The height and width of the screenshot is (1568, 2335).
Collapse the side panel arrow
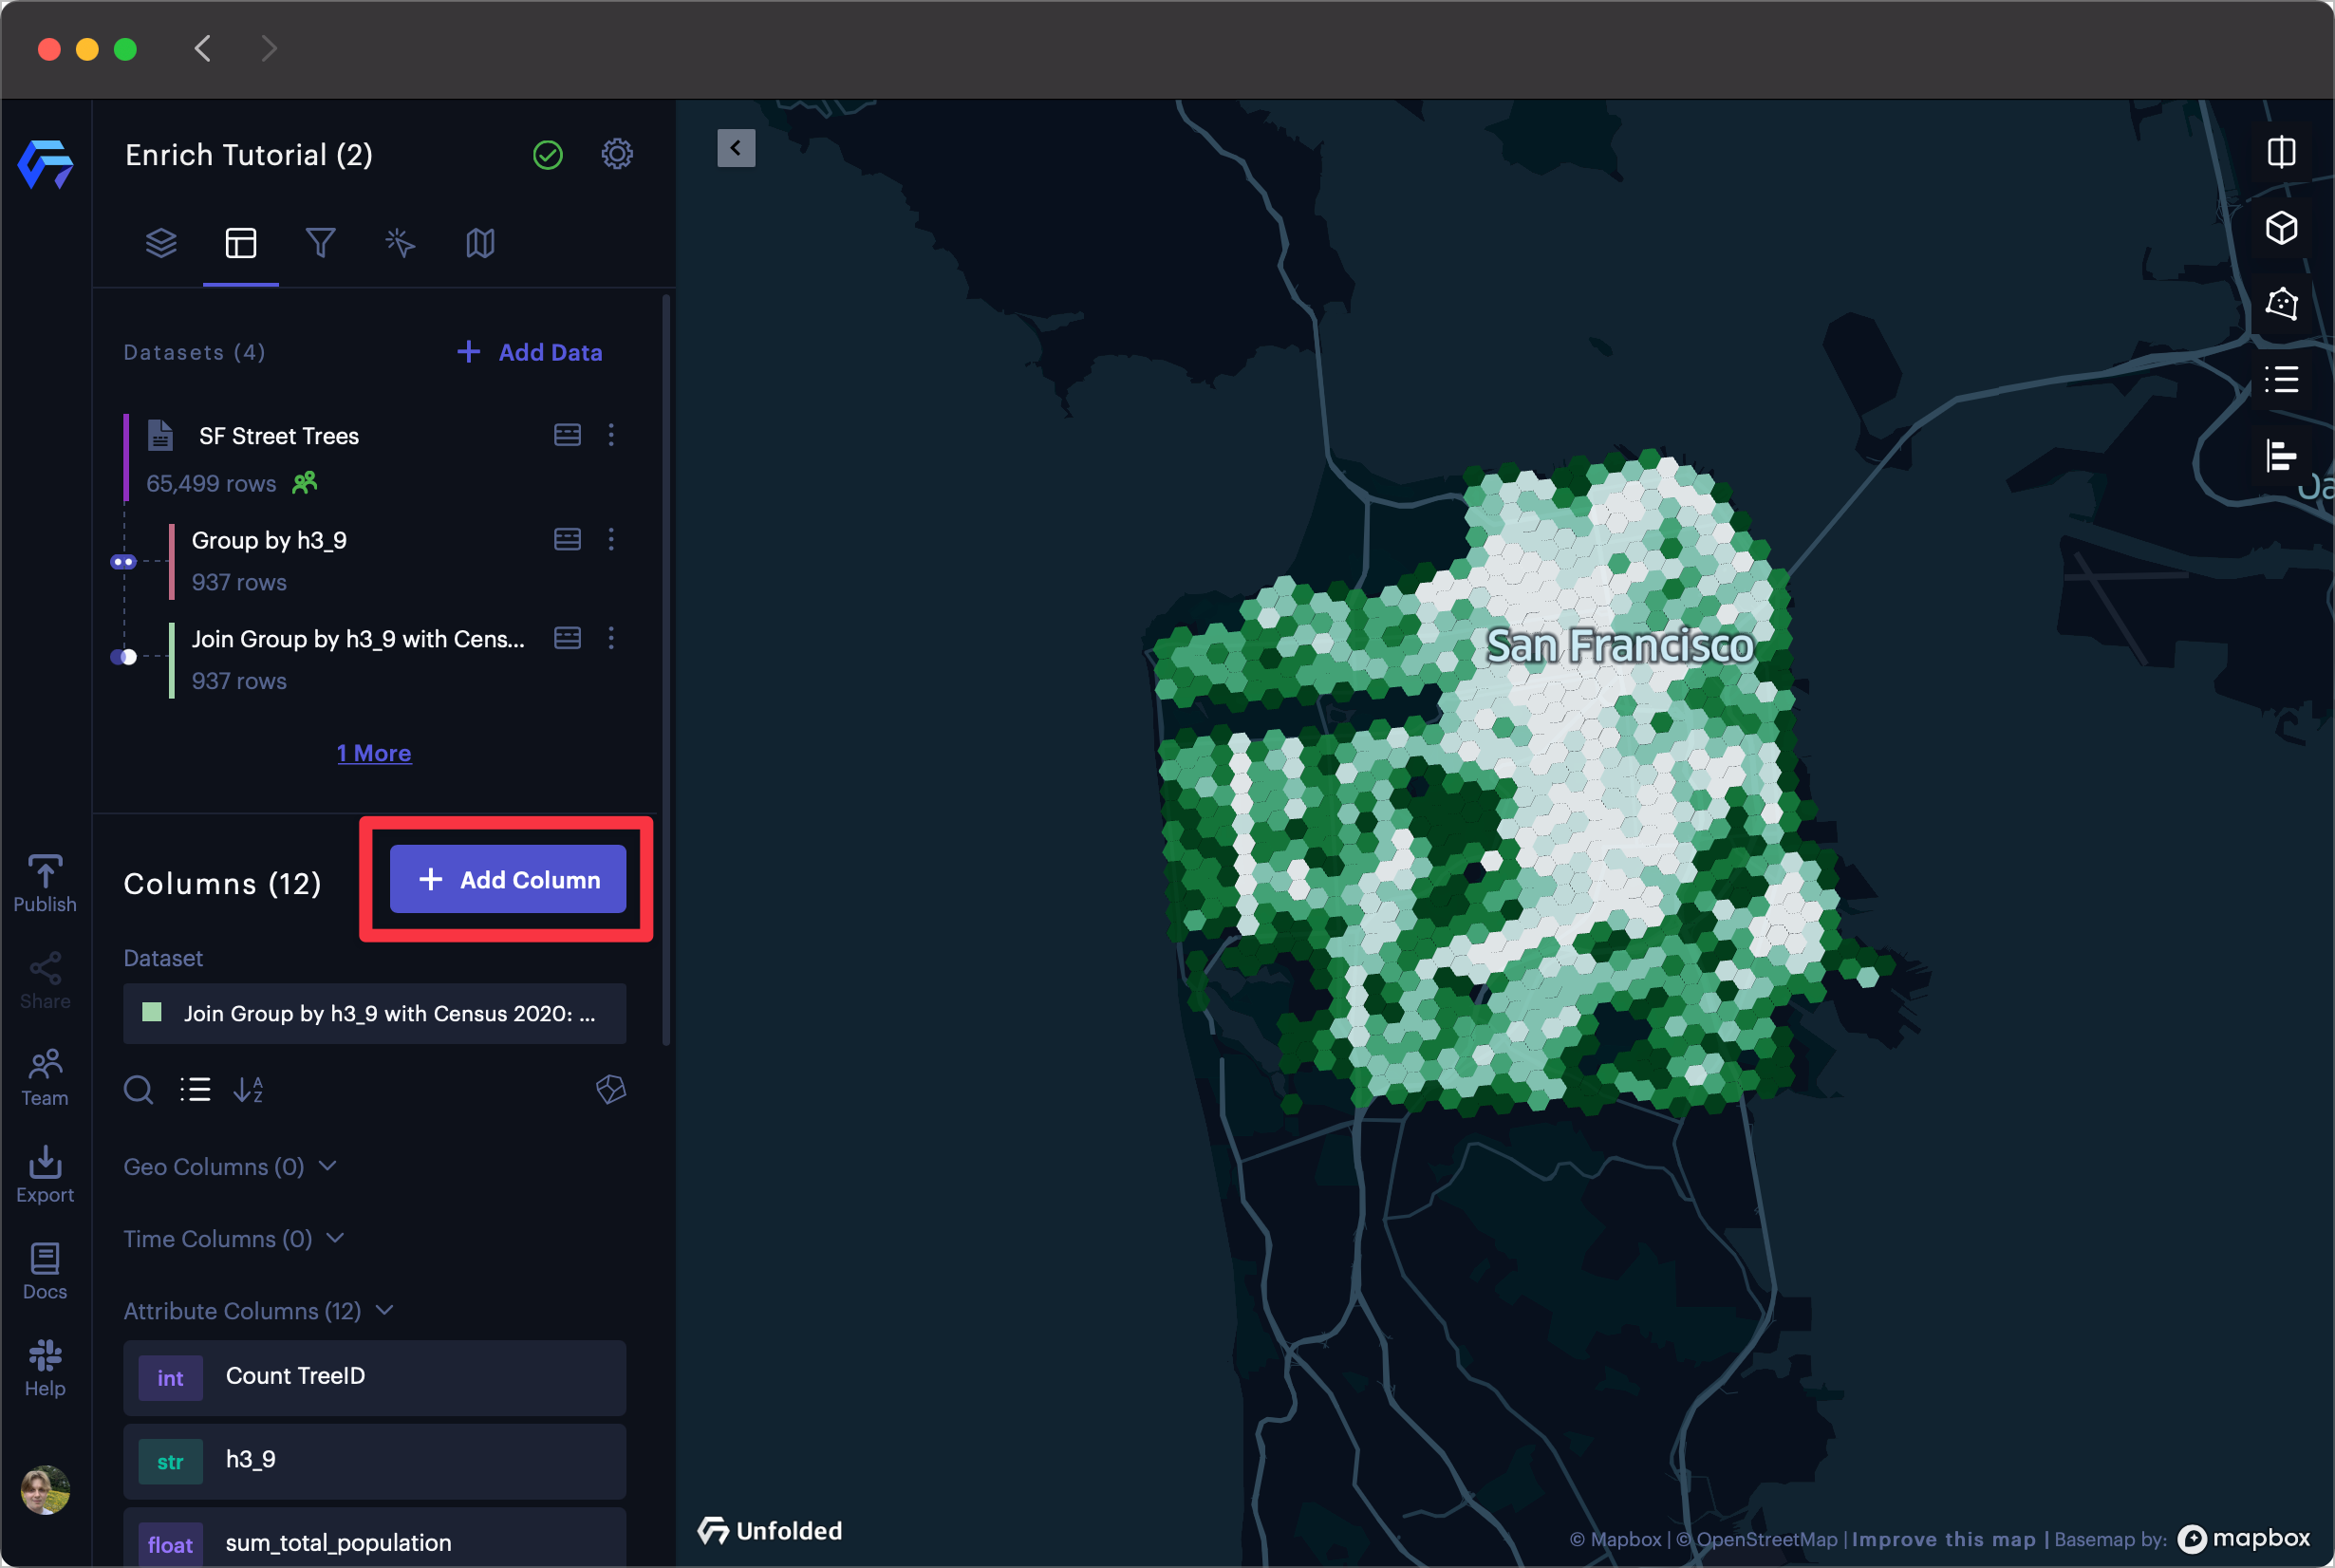pos(736,148)
